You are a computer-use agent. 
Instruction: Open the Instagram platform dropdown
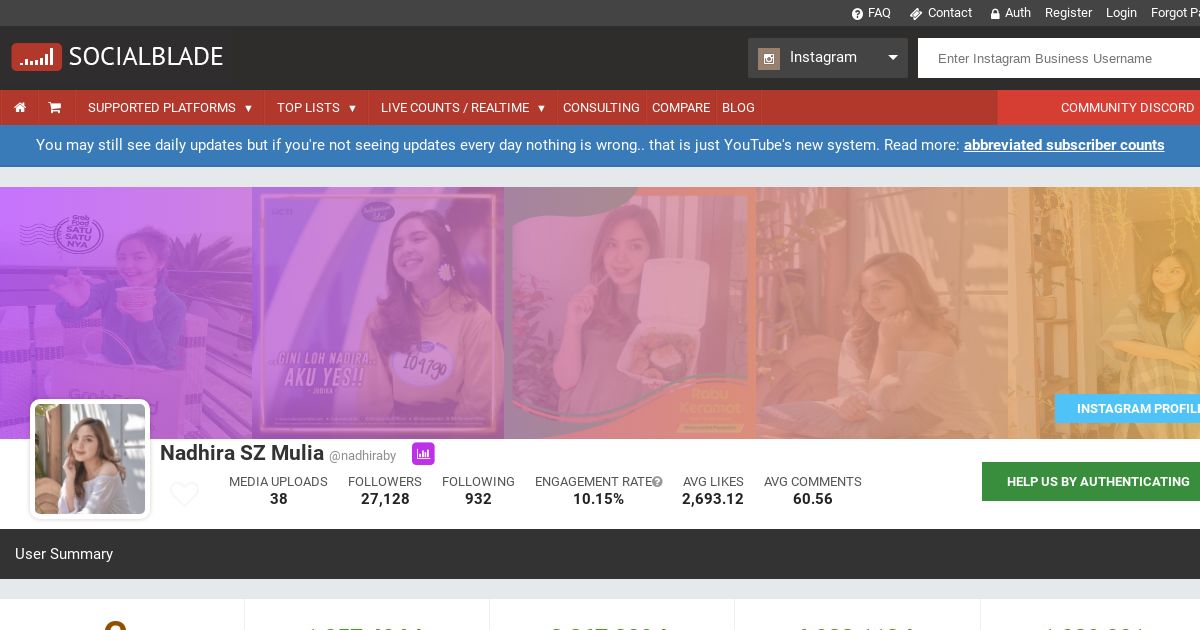click(x=828, y=58)
